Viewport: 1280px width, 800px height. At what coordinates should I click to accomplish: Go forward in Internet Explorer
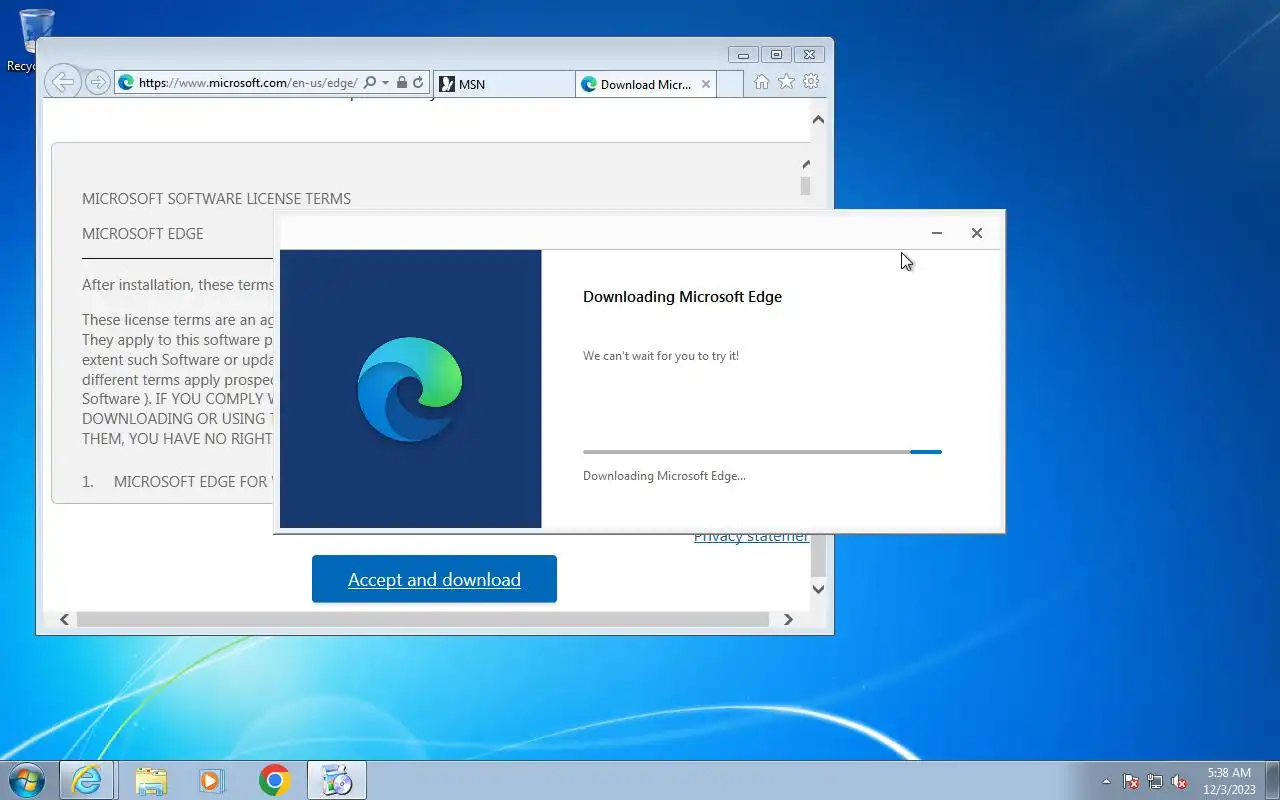click(x=97, y=82)
